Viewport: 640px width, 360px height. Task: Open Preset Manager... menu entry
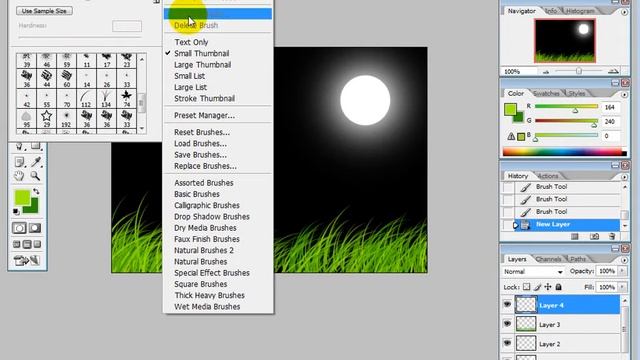pos(204,116)
